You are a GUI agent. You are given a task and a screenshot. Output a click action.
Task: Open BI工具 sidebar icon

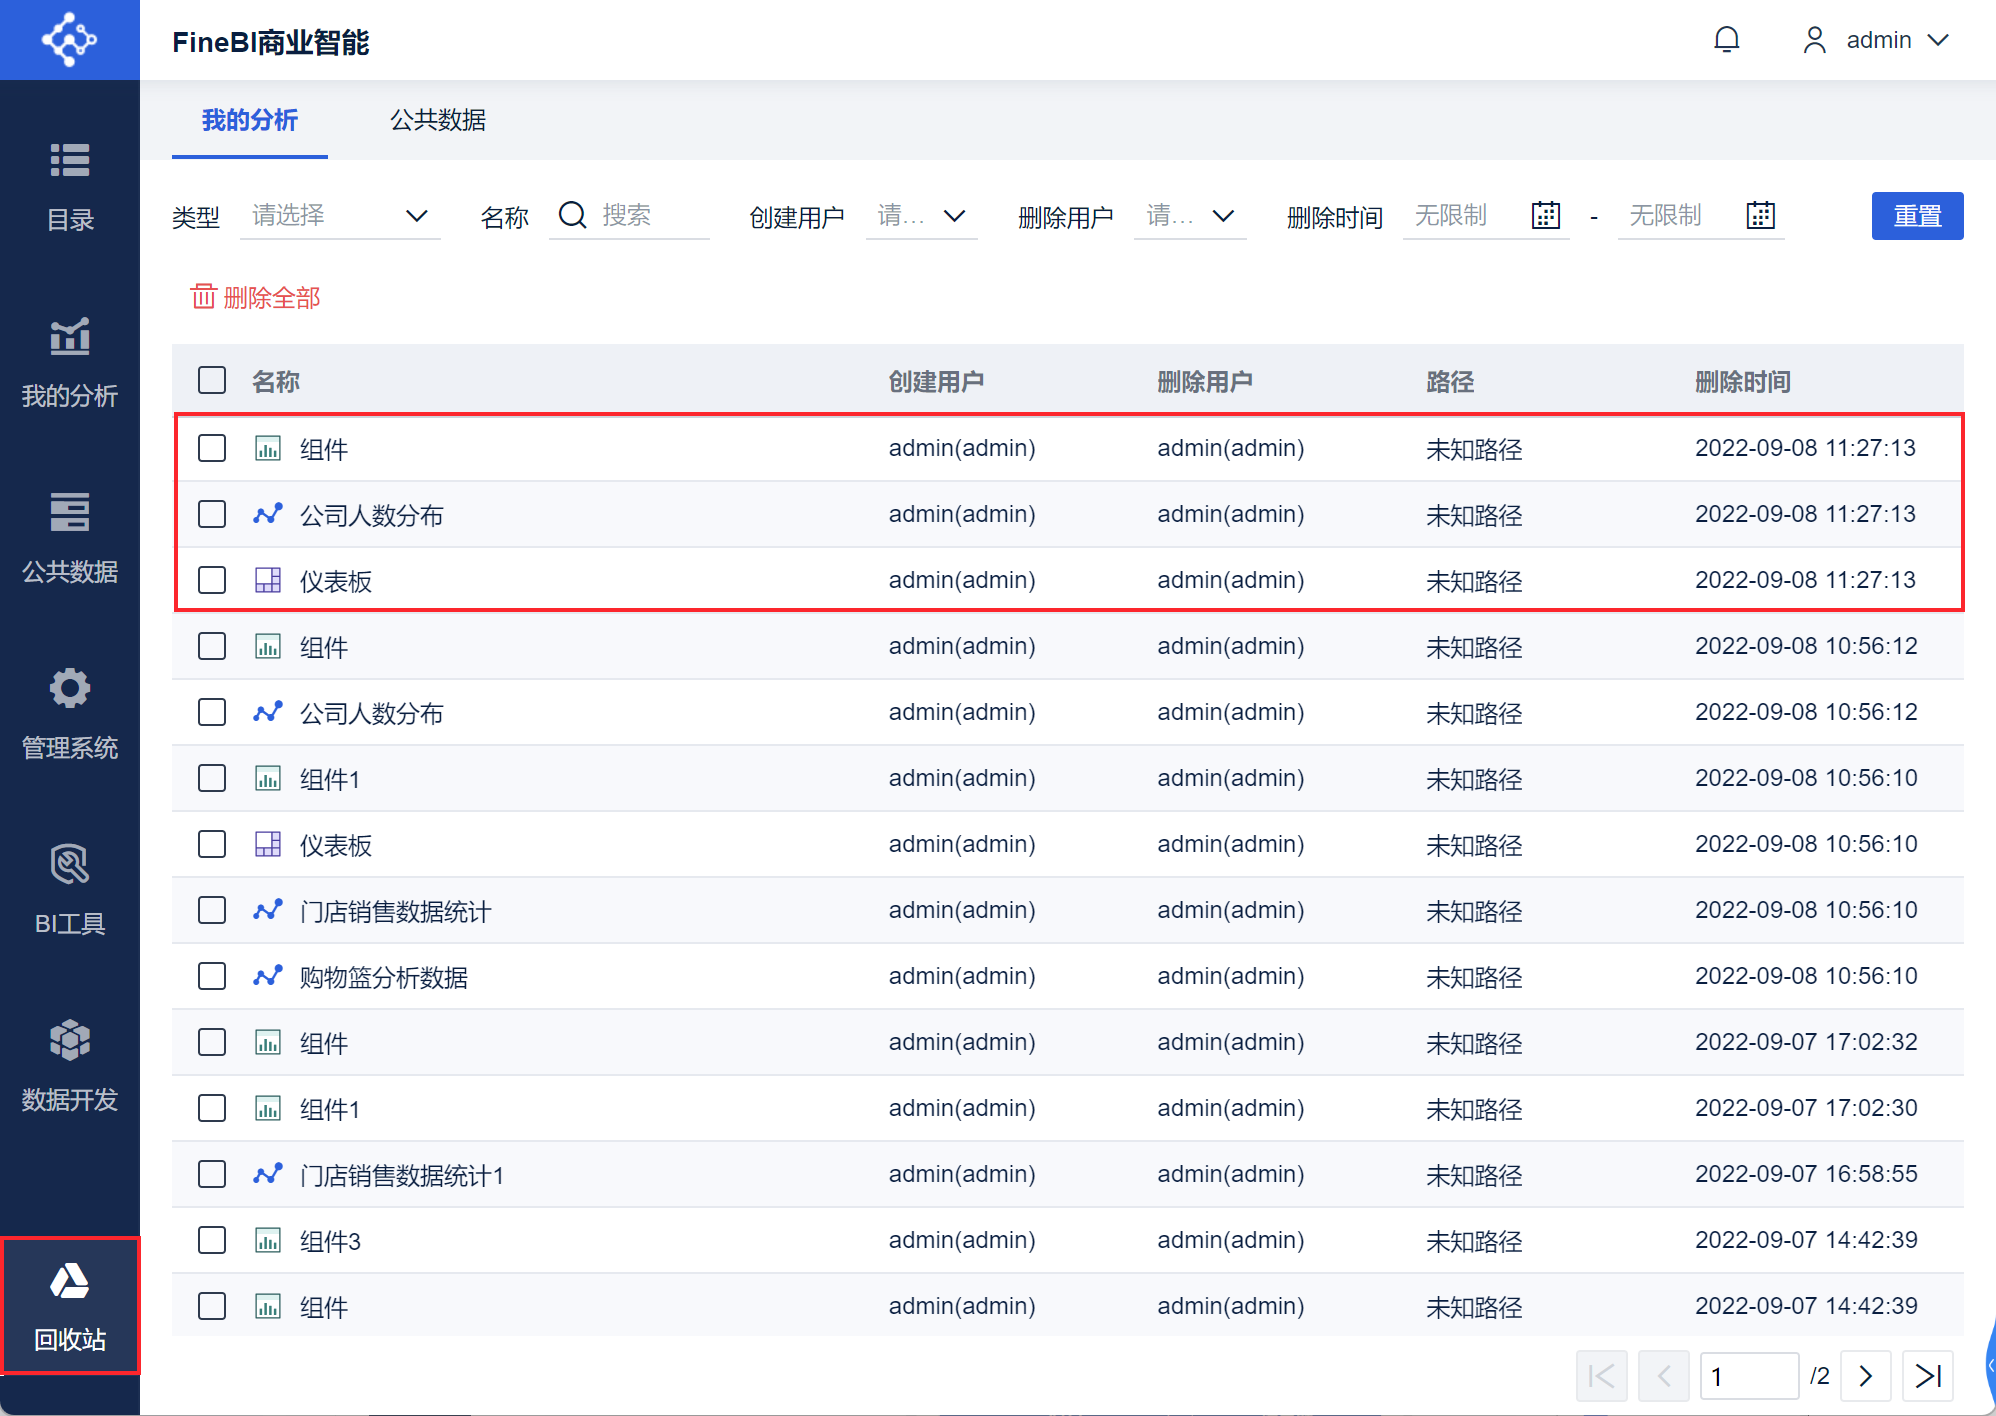point(69,864)
